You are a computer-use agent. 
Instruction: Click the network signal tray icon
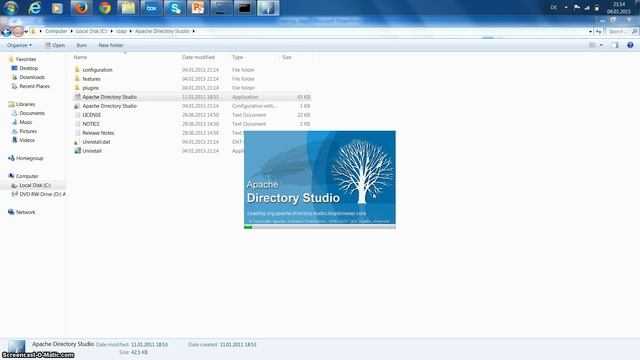coord(587,8)
